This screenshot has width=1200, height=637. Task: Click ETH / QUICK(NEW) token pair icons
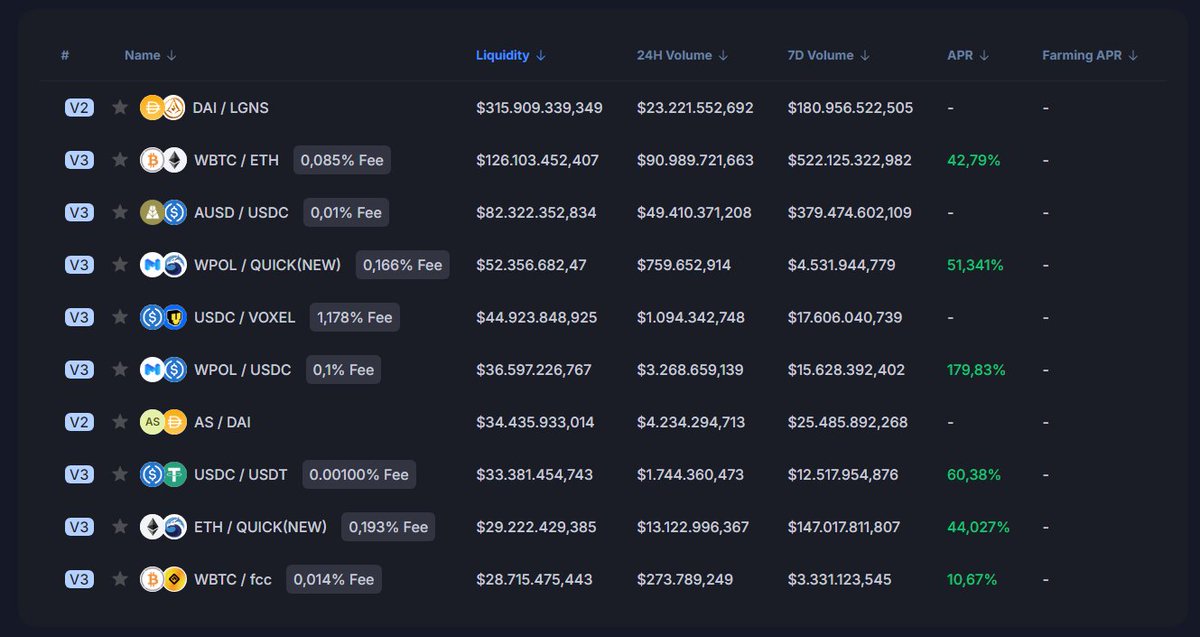pyautogui.click(x=163, y=527)
